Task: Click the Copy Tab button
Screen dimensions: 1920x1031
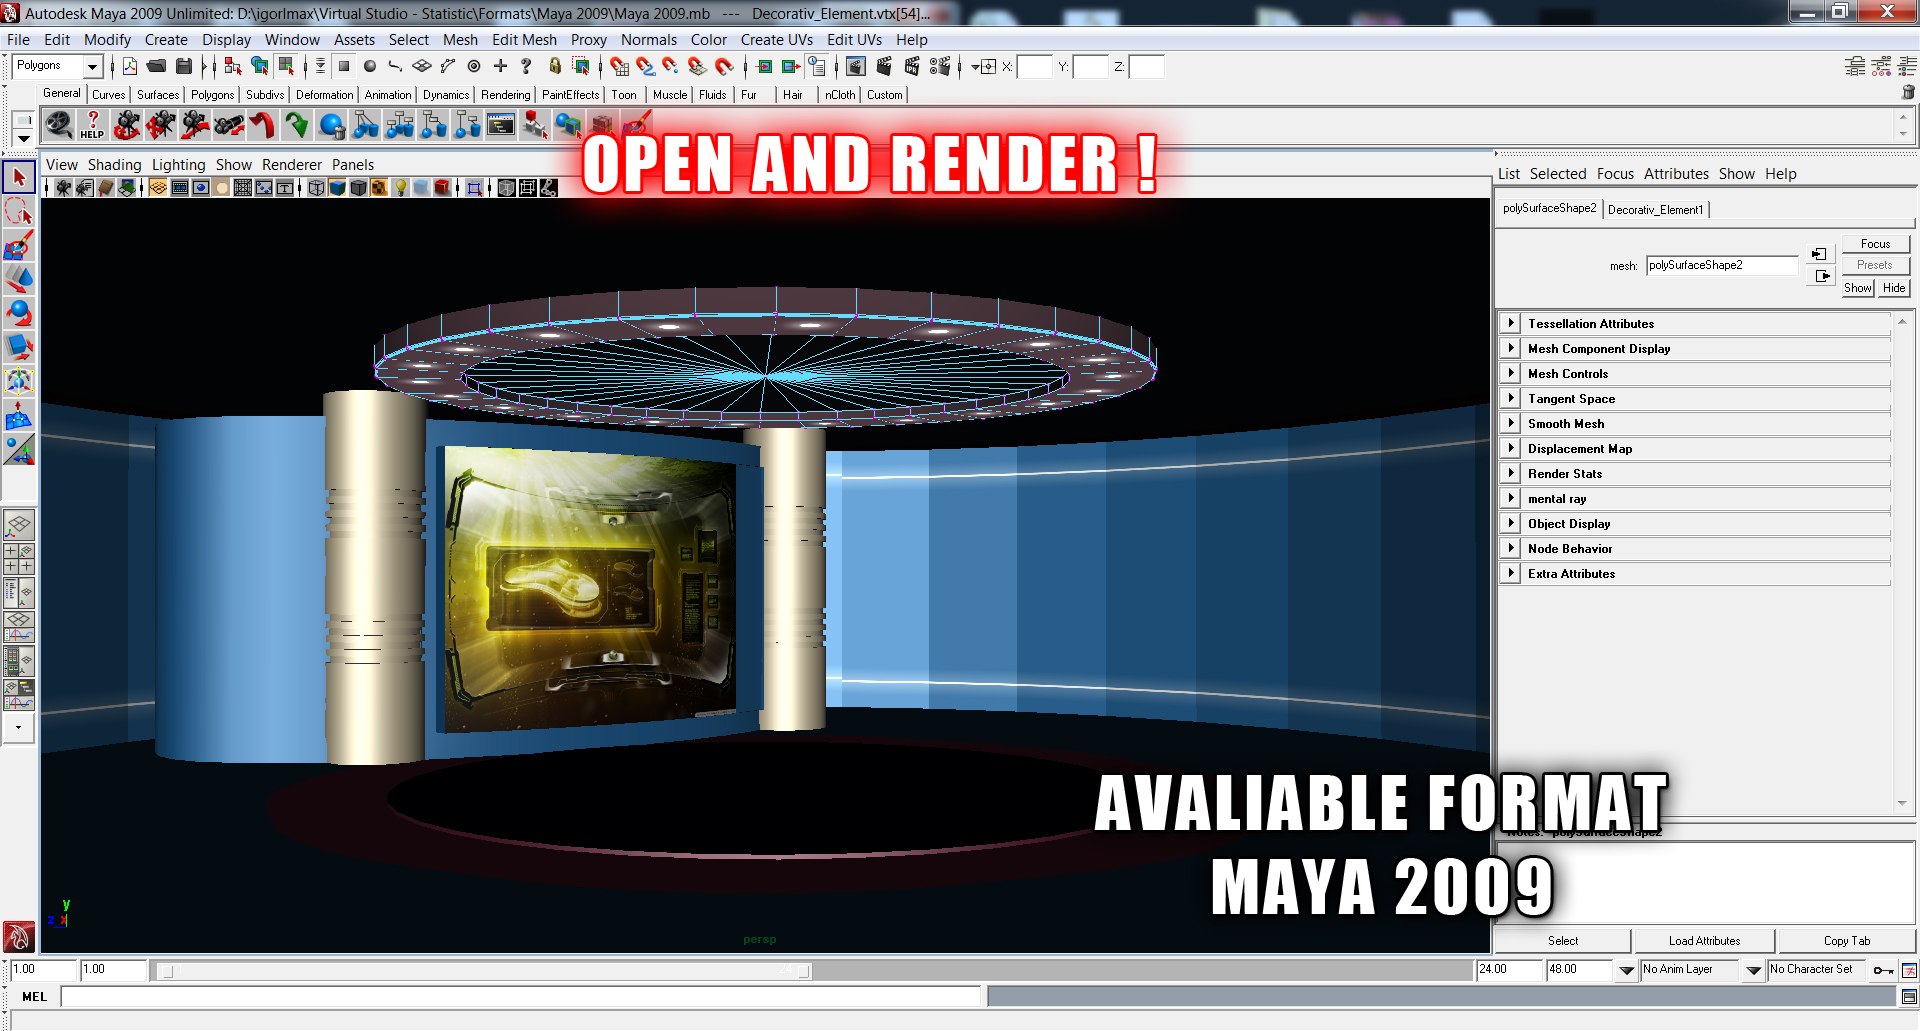Action: point(1846,941)
